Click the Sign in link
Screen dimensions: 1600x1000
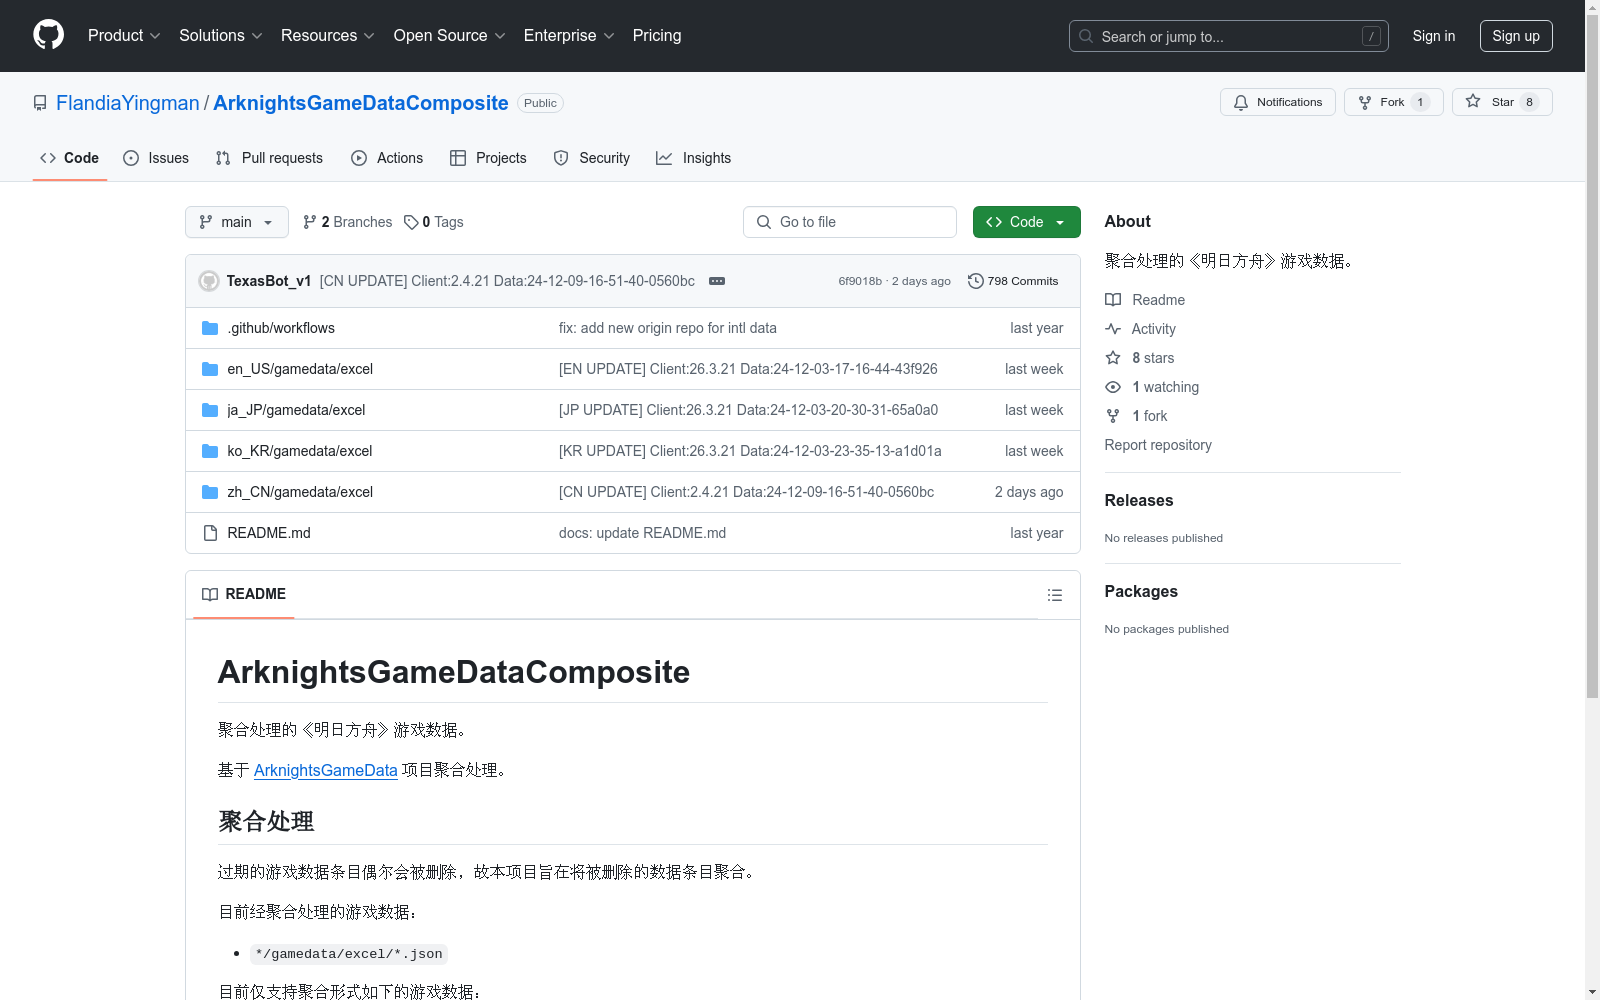pyautogui.click(x=1434, y=36)
